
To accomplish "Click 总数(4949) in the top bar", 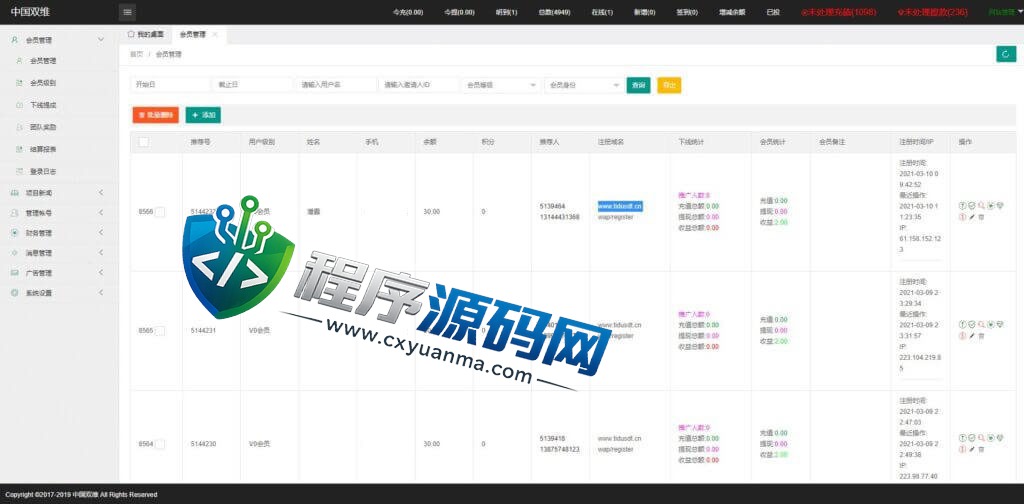I will [554, 12].
